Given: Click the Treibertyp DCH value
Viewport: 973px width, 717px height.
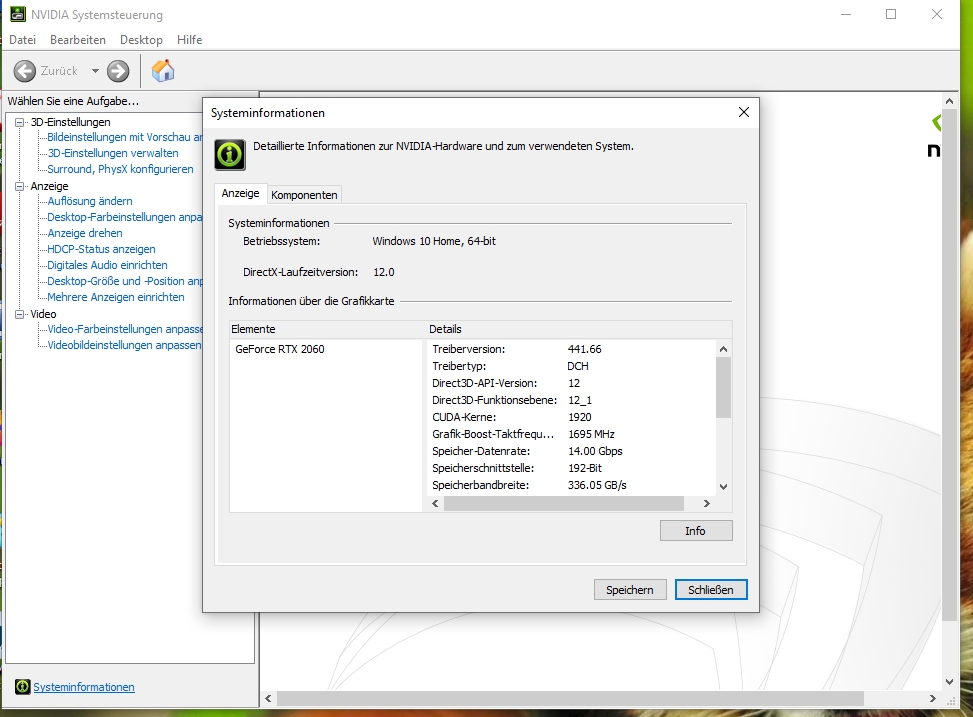Looking at the screenshot, I should coord(578,366).
